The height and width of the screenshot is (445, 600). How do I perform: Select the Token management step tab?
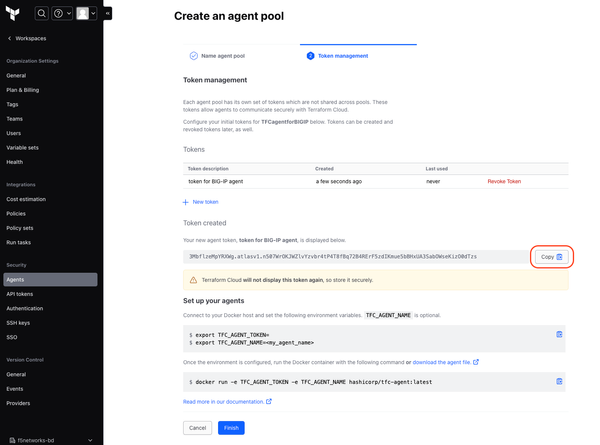(342, 56)
